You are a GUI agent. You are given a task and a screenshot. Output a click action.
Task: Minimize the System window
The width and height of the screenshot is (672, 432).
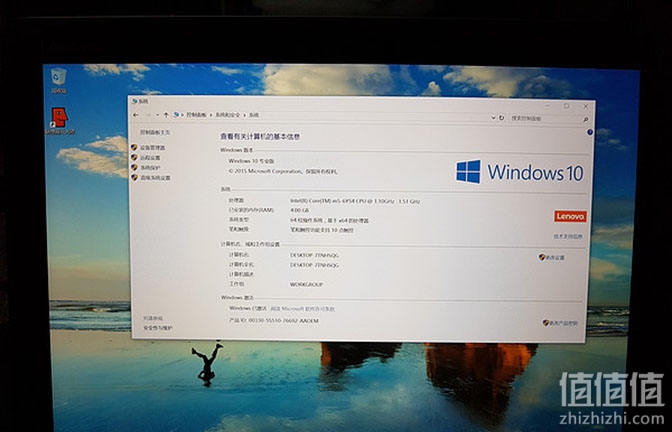pos(548,105)
